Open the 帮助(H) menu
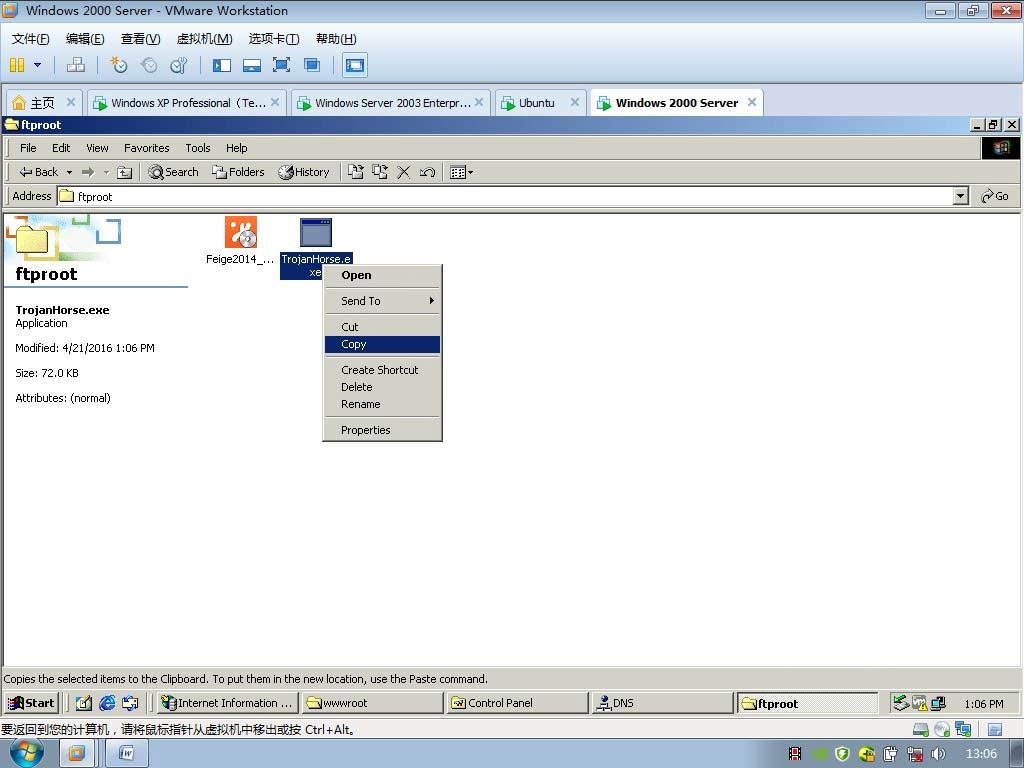Screen dimensions: 1024x768 coord(336,39)
